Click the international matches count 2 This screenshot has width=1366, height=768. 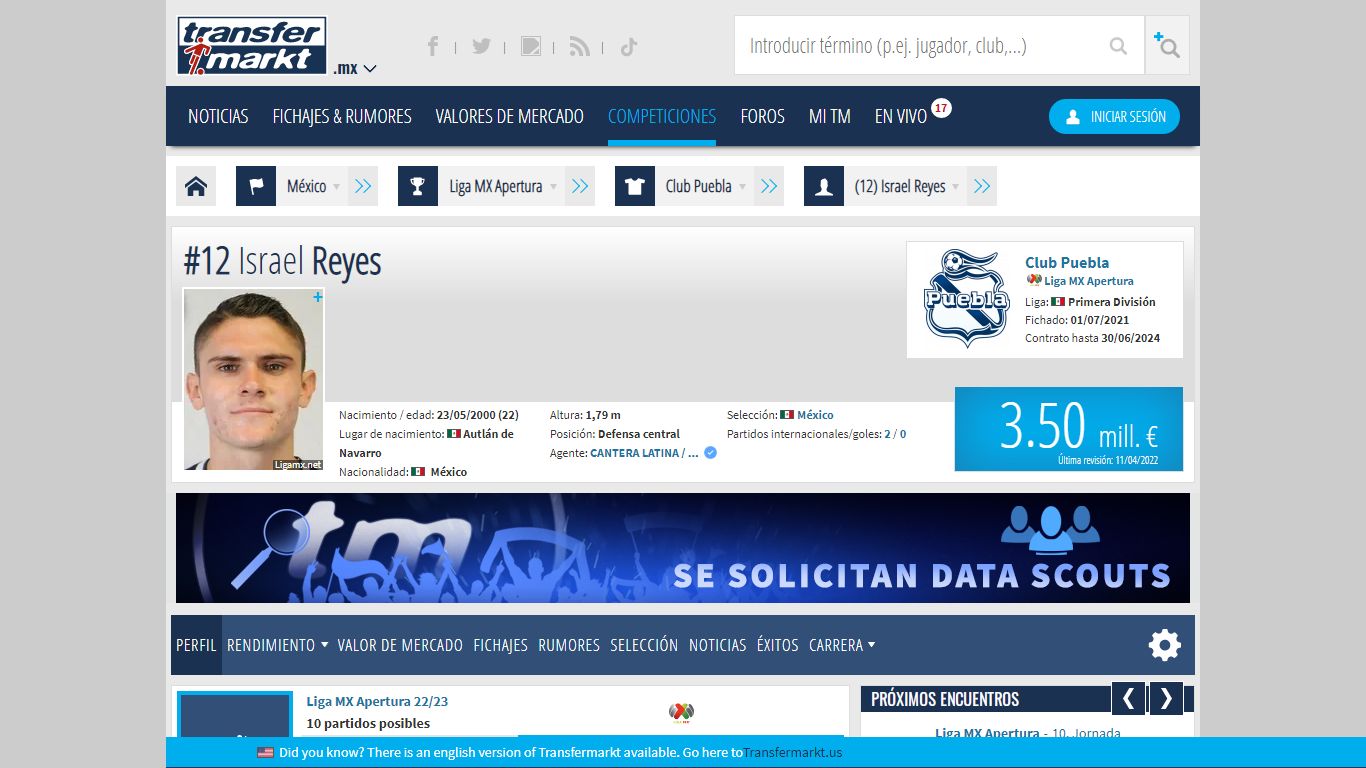887,434
